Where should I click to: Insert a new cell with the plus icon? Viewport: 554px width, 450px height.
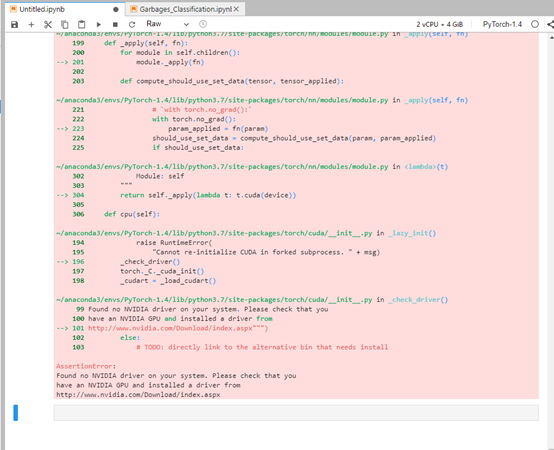[x=31, y=24]
